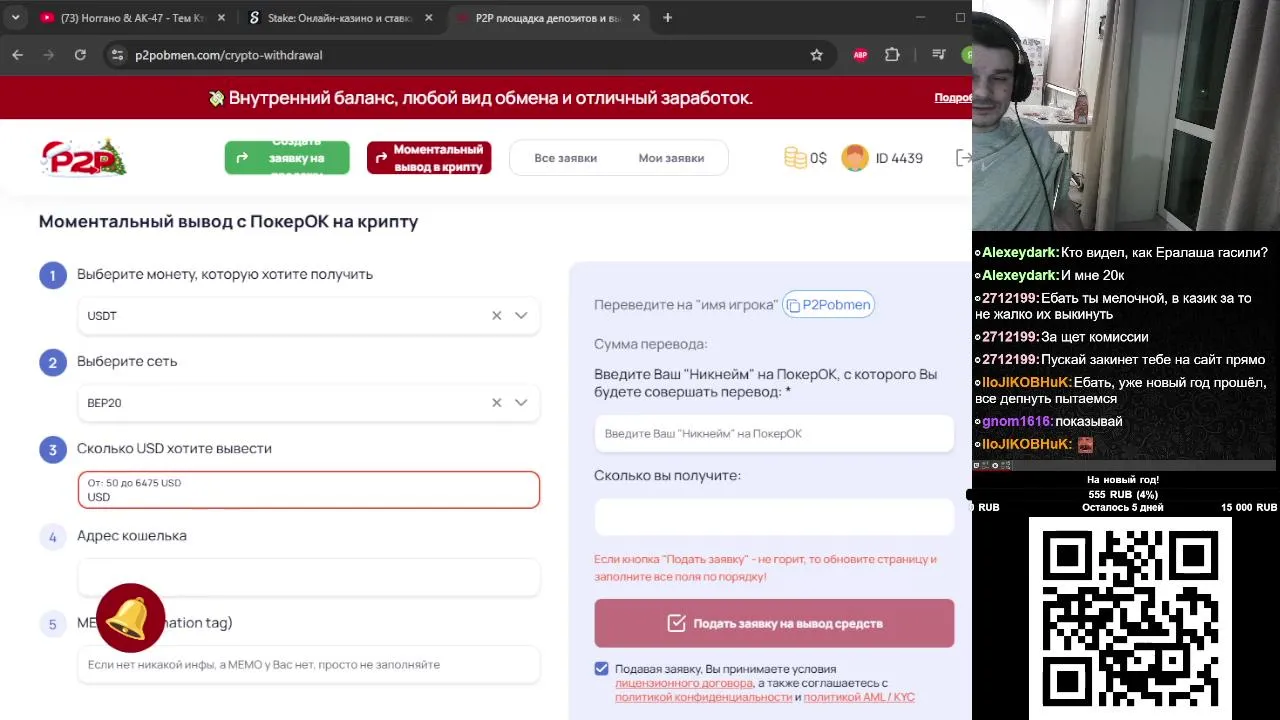Click the logout icon in the header

(x=964, y=158)
